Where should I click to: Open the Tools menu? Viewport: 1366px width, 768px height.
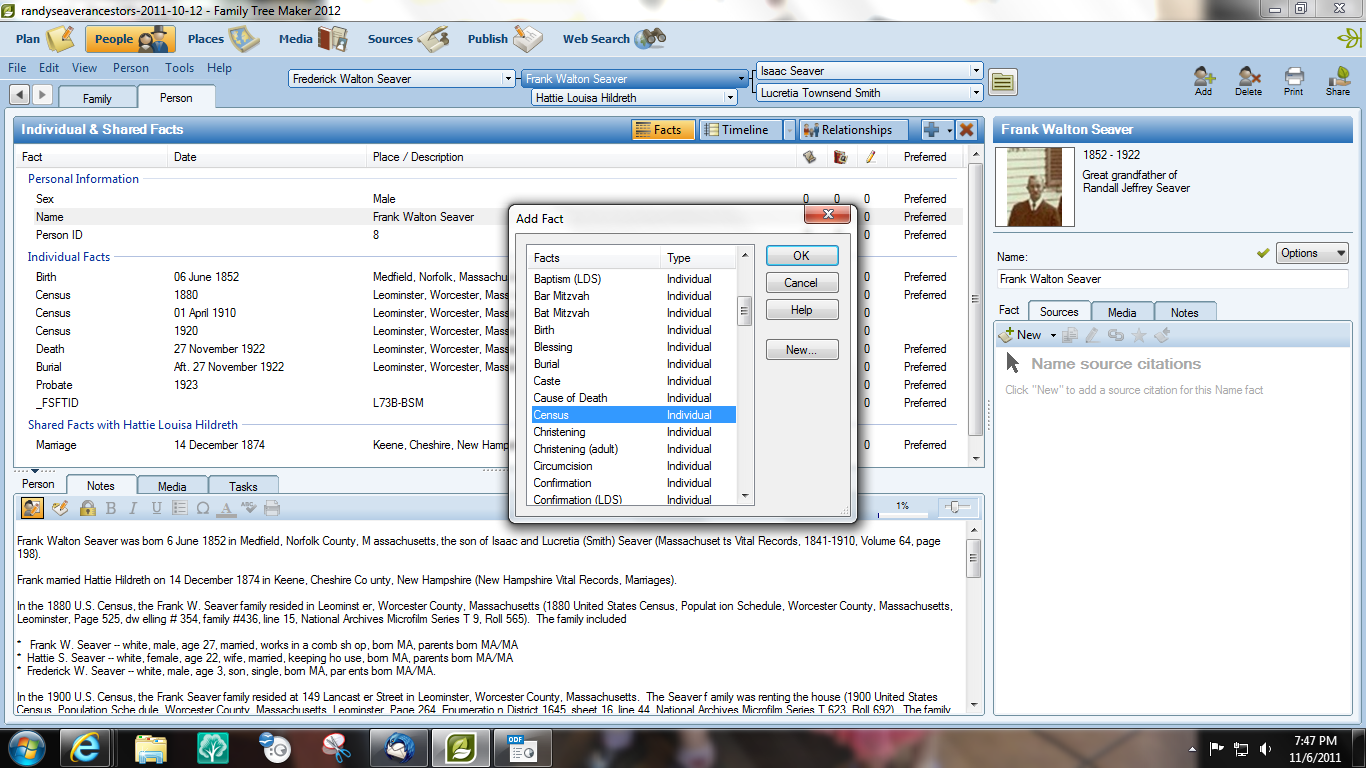coord(179,68)
